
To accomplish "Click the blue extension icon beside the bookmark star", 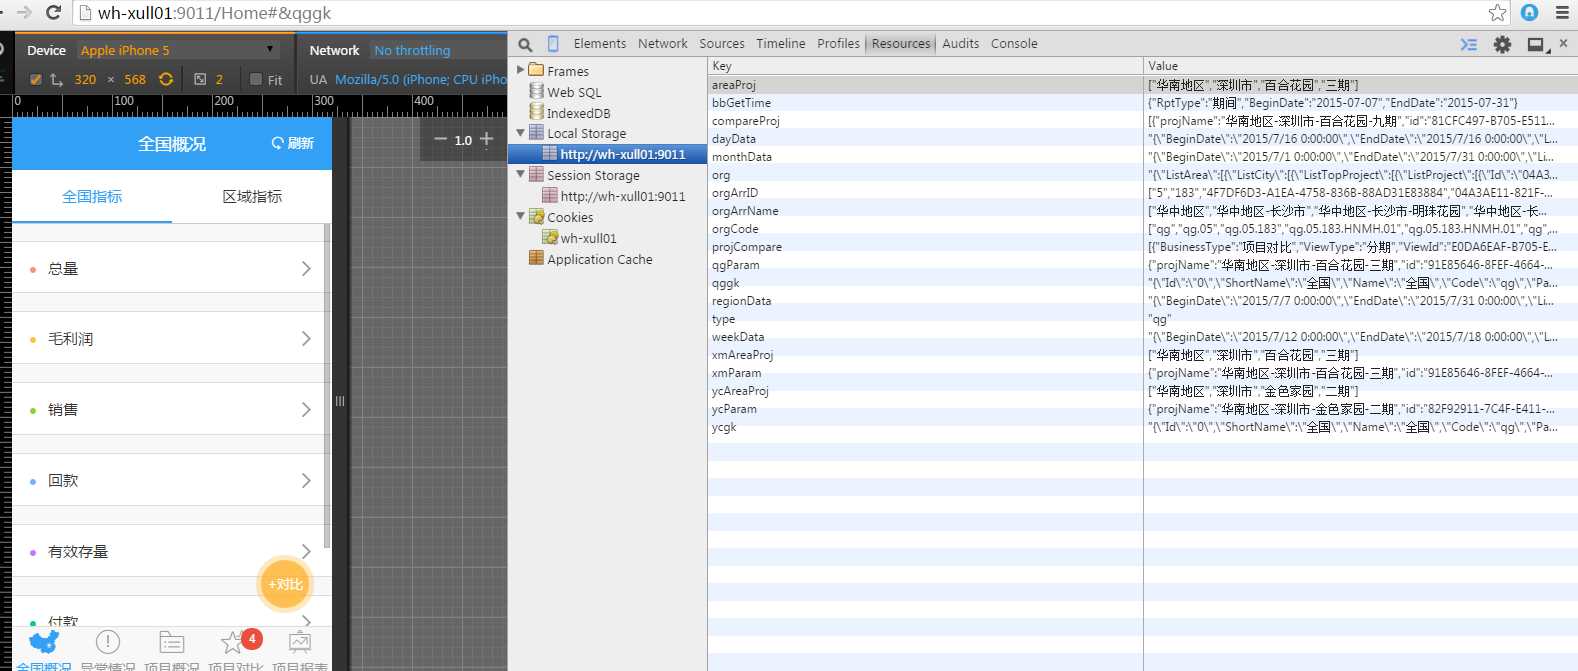I will tap(1529, 12).
